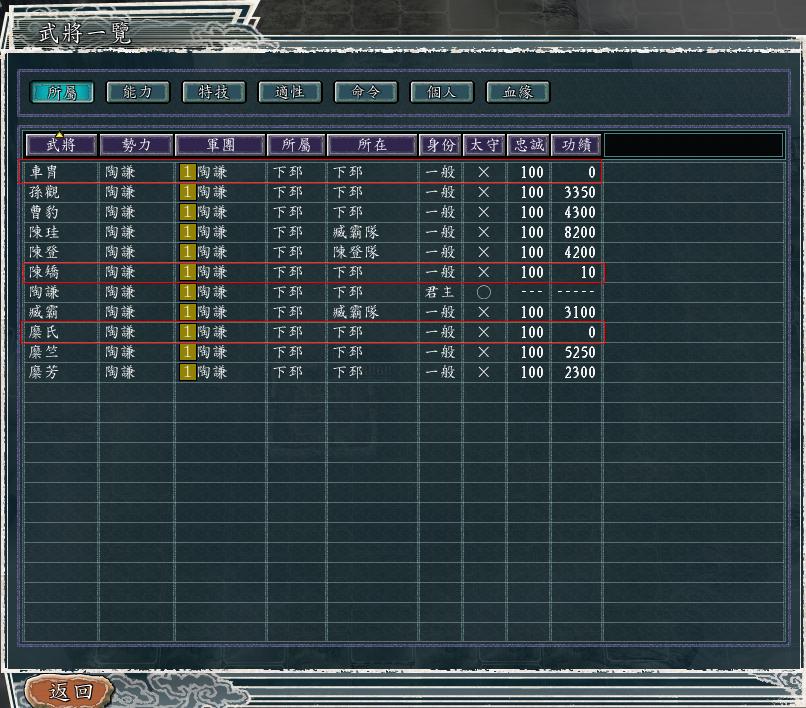Click the governor X mark for 陳珪
Image resolution: width=806 pixels, height=708 pixels.
click(x=484, y=232)
